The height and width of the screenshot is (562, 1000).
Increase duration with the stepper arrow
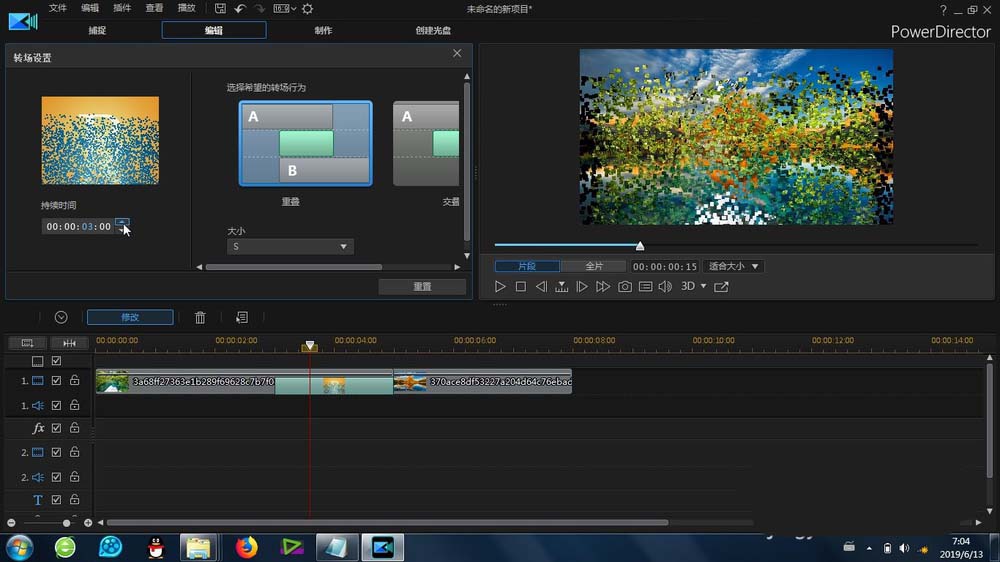[122, 222]
